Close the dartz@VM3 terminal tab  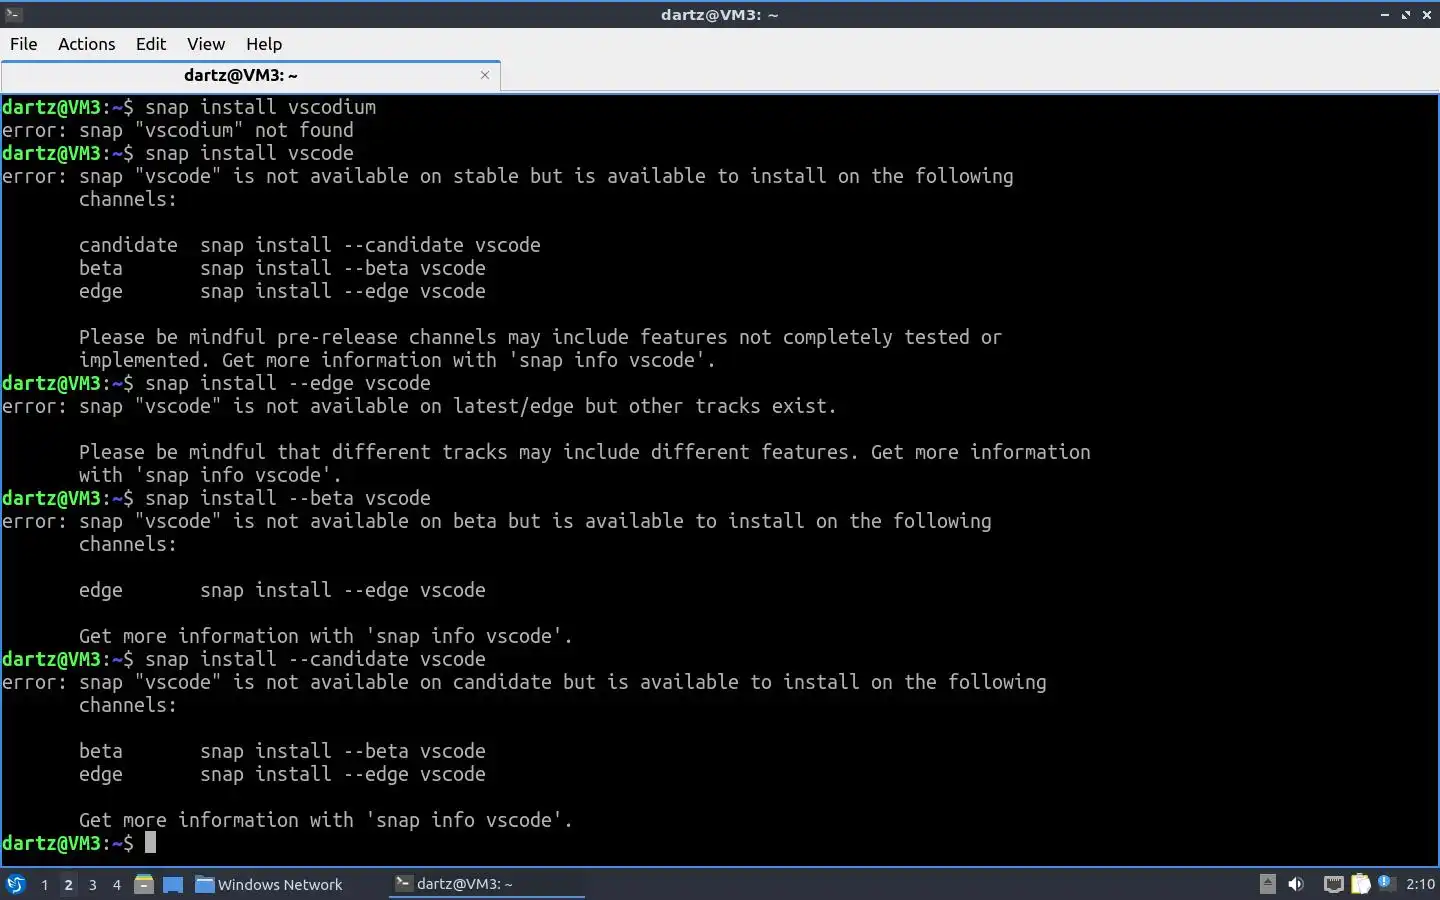485,75
